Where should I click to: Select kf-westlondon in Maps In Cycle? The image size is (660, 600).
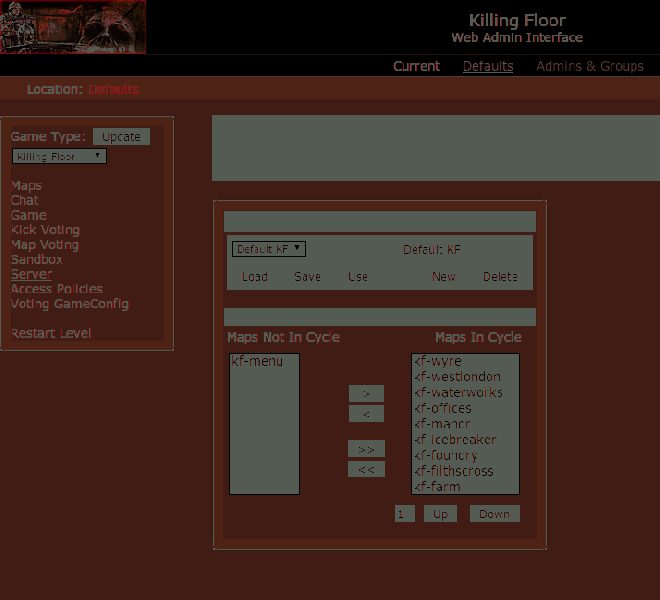465,377
